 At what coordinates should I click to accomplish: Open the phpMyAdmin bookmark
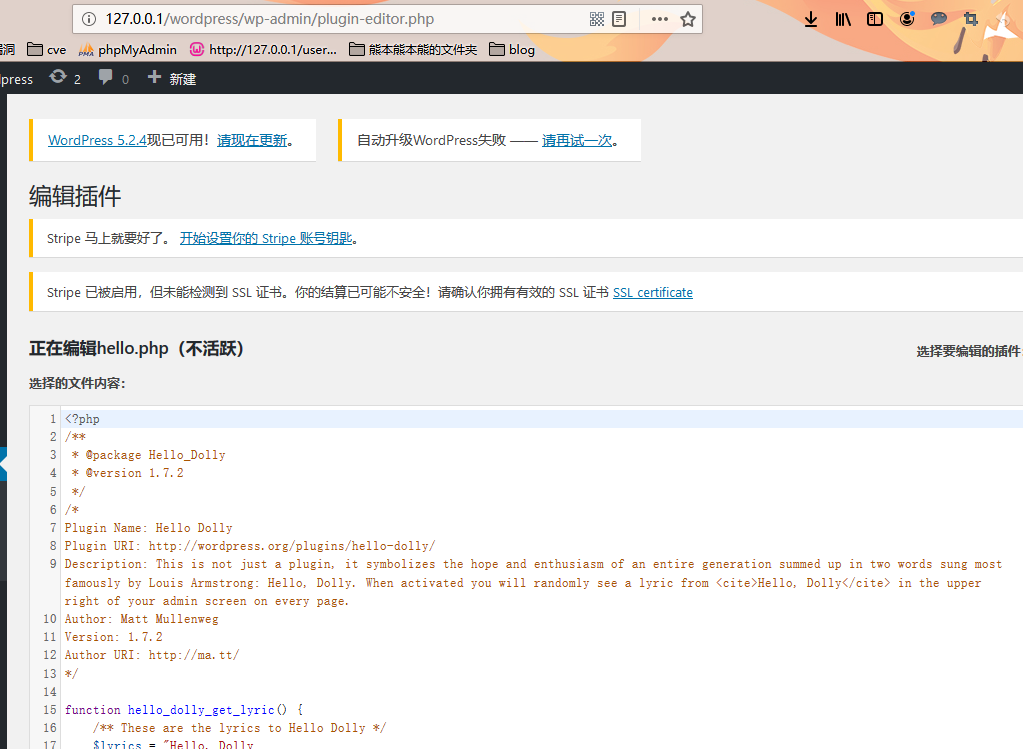coord(127,50)
